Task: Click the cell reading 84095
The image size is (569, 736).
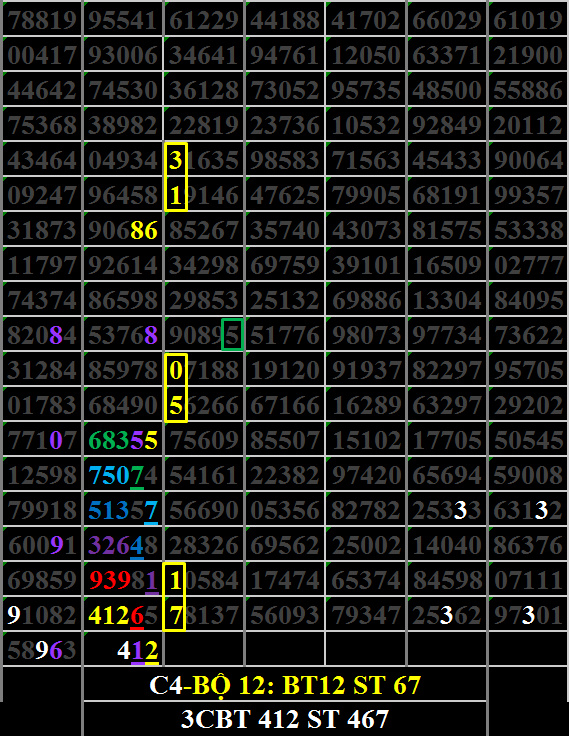Action: click(x=528, y=299)
